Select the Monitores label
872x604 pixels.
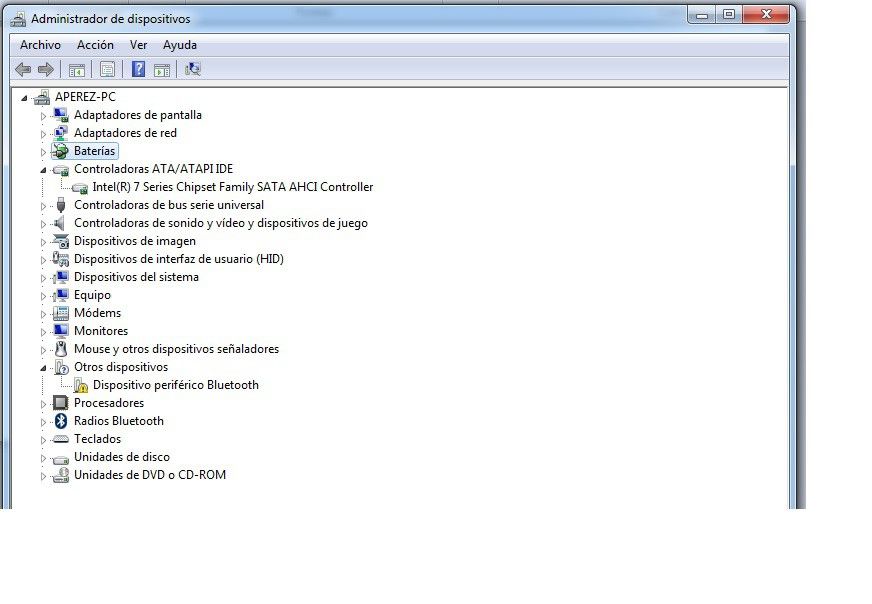(x=101, y=331)
